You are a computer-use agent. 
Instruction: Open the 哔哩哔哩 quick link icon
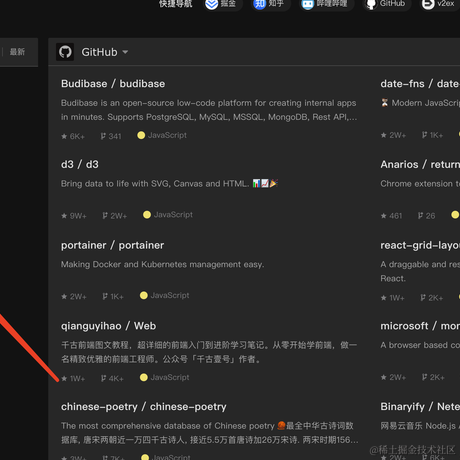307,4
